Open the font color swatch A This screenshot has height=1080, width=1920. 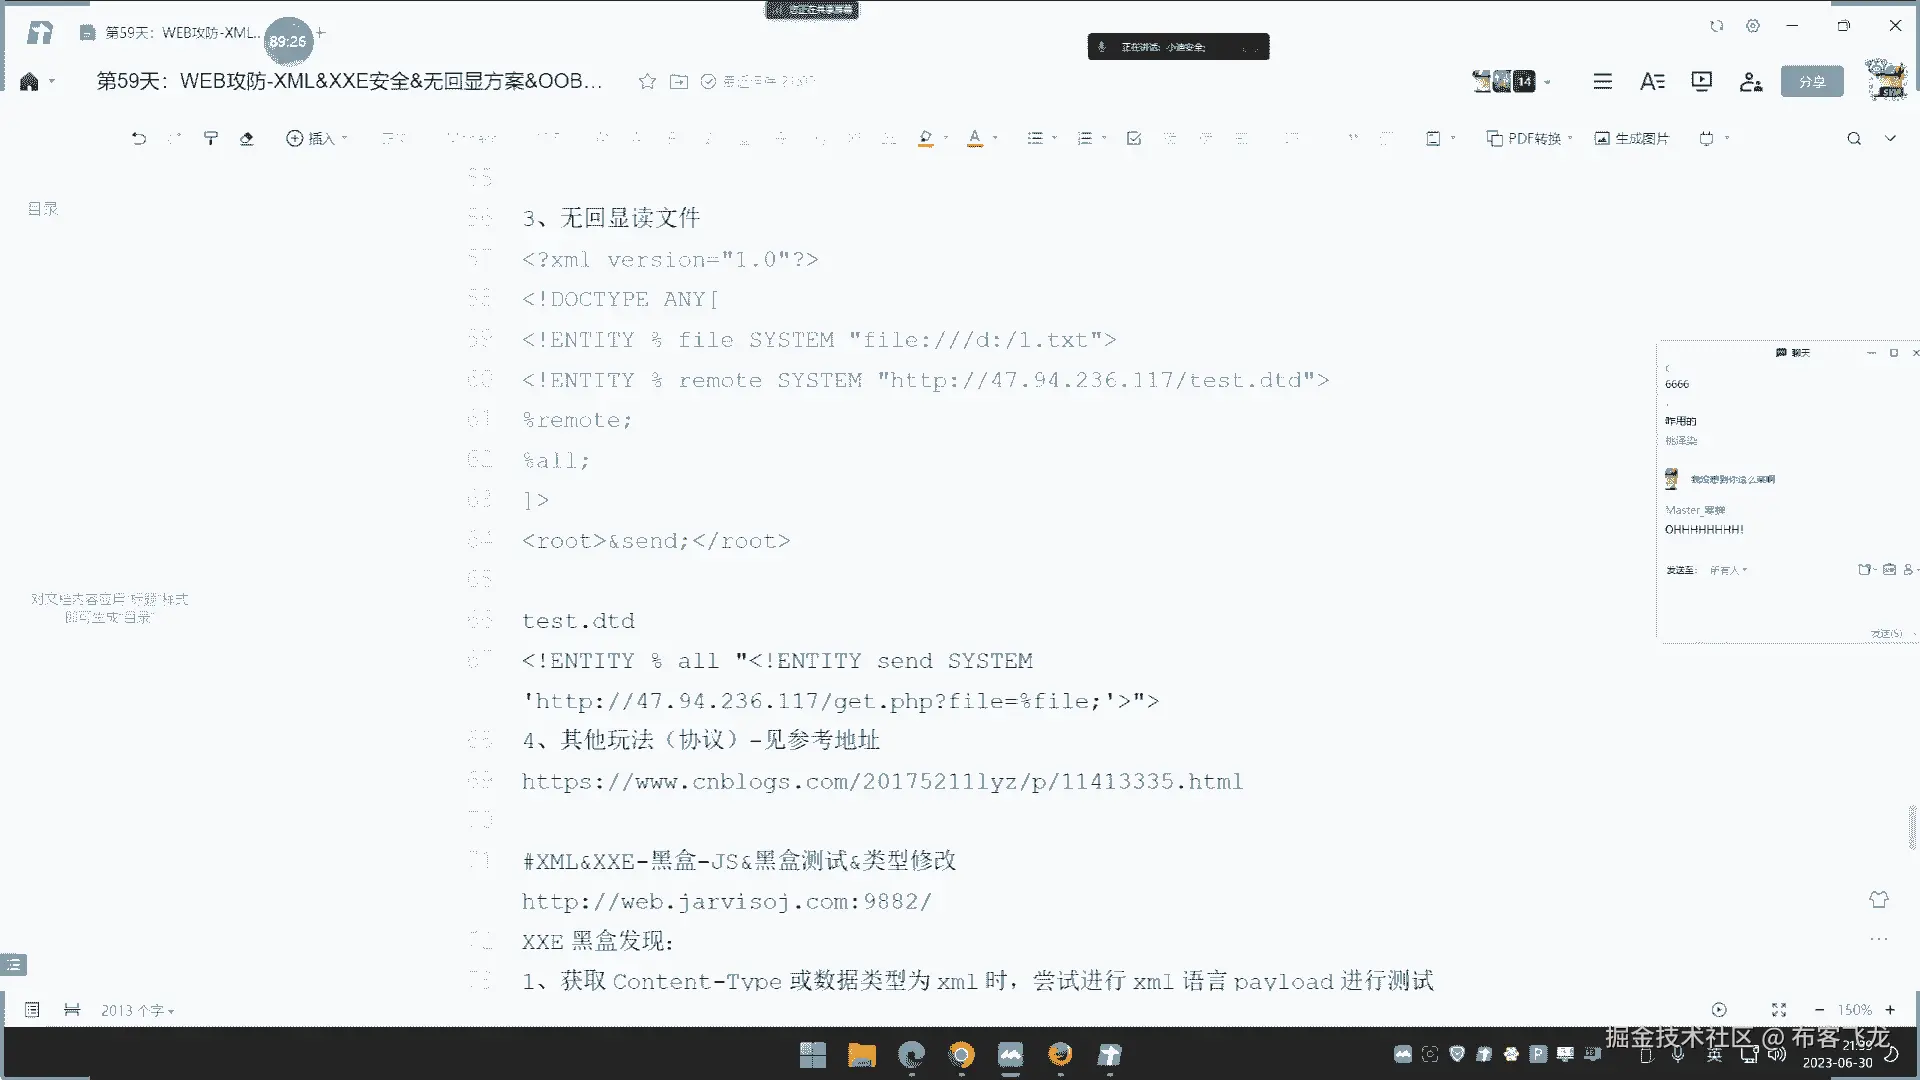[975, 139]
